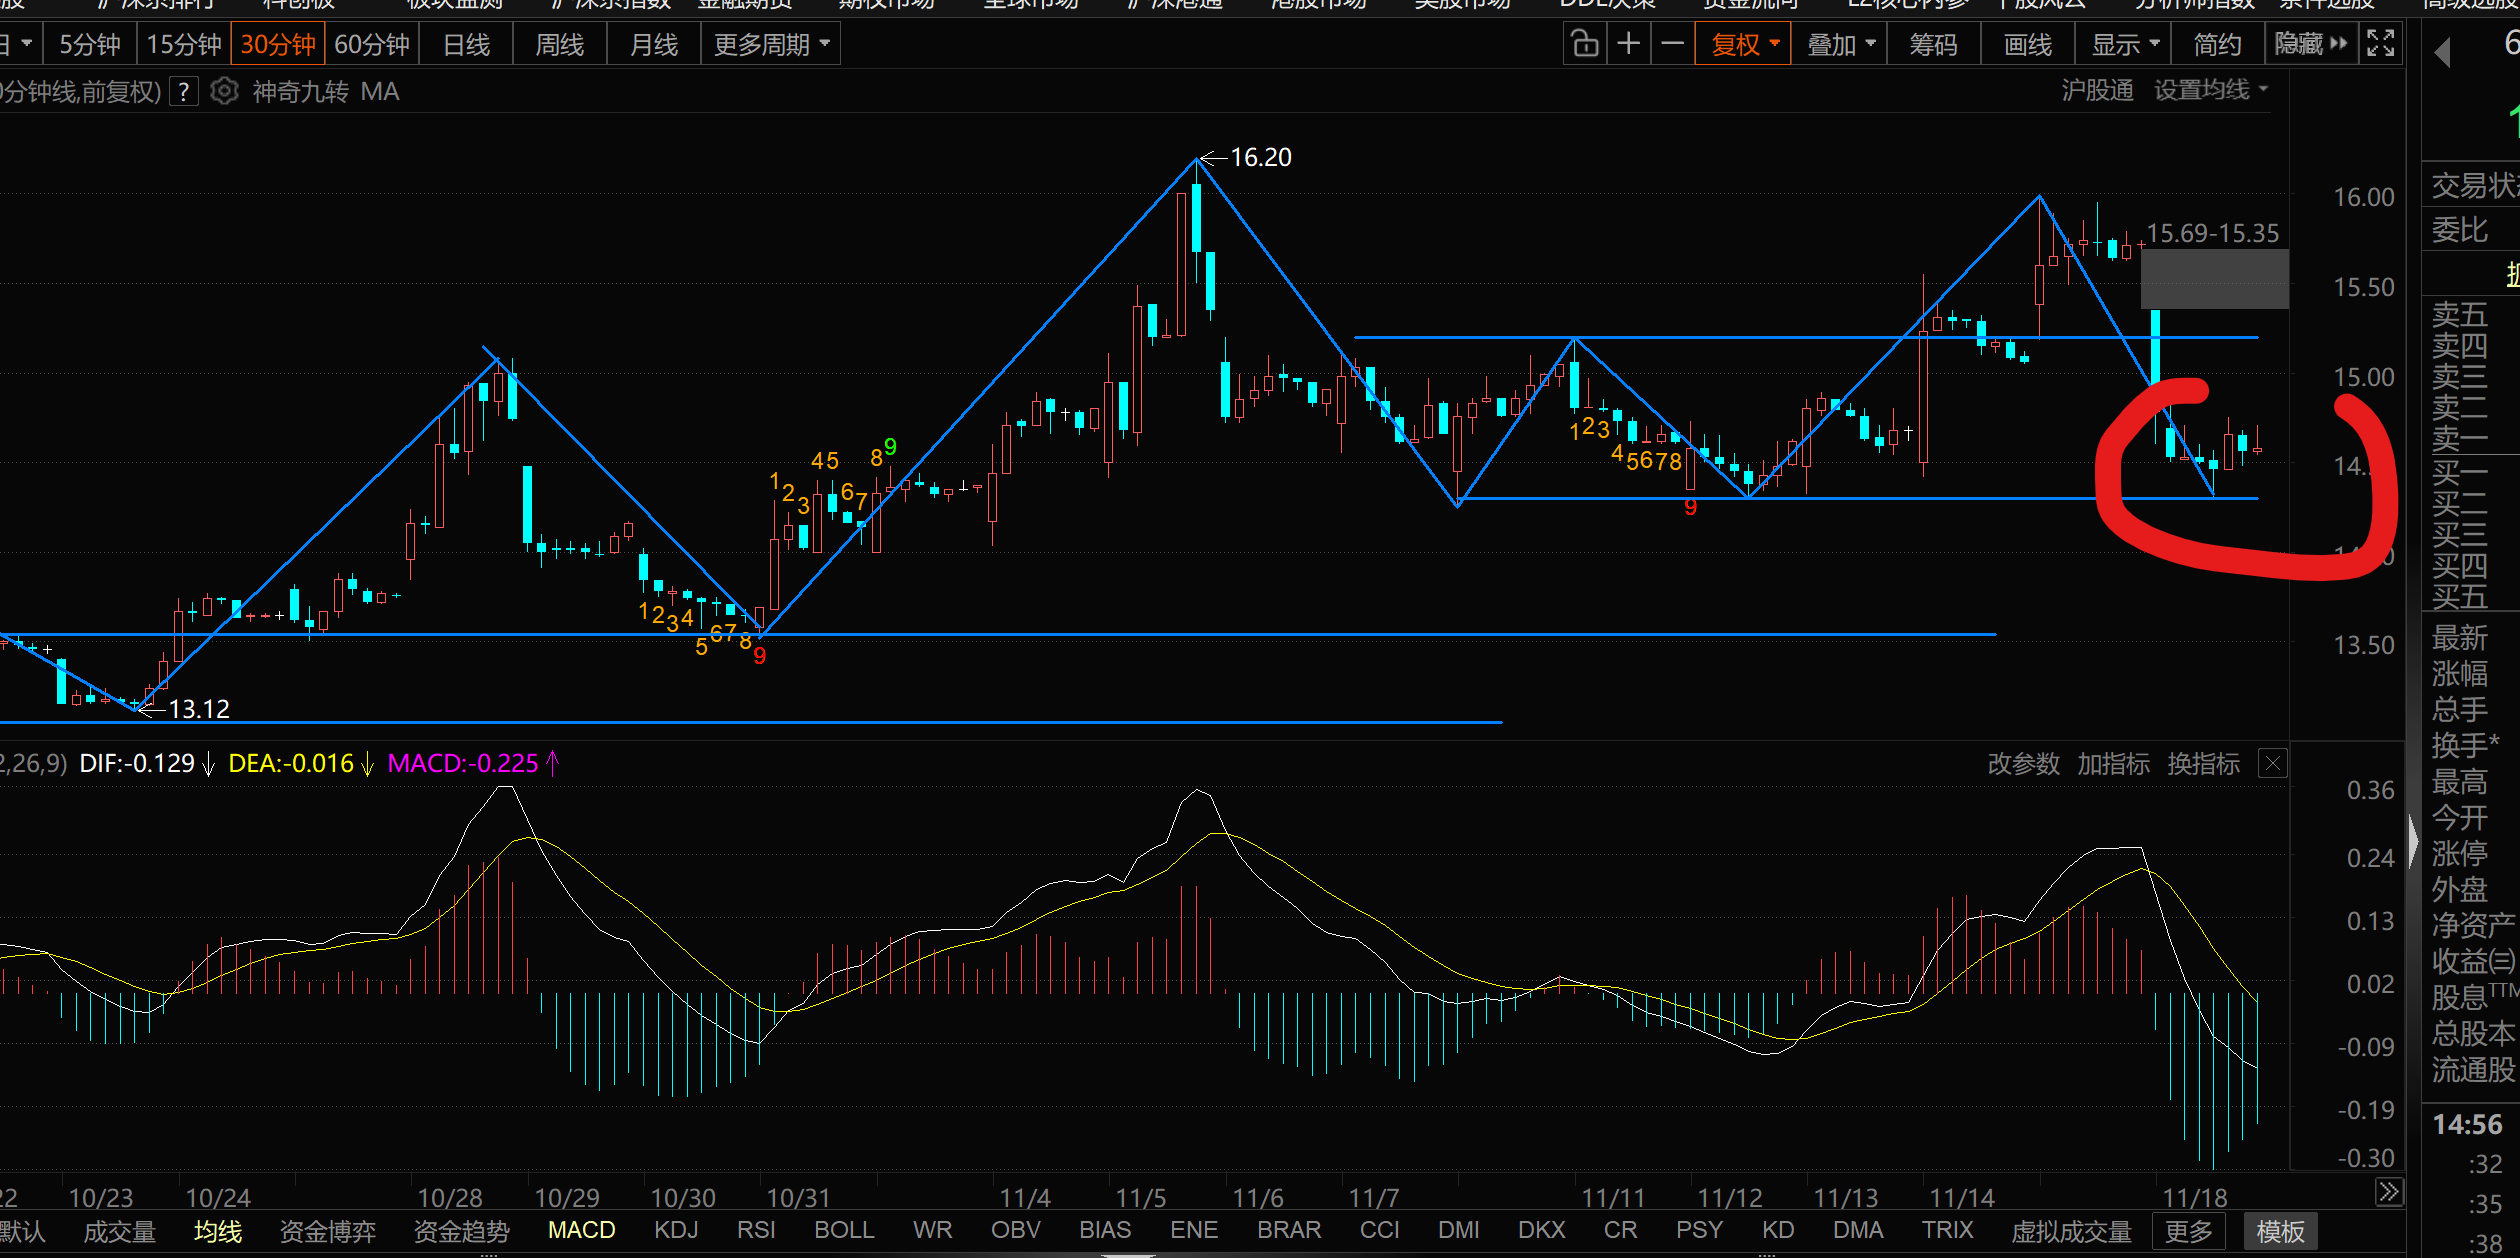Zoom out chart with minus icon
2520x1258 pixels.
[1673, 44]
